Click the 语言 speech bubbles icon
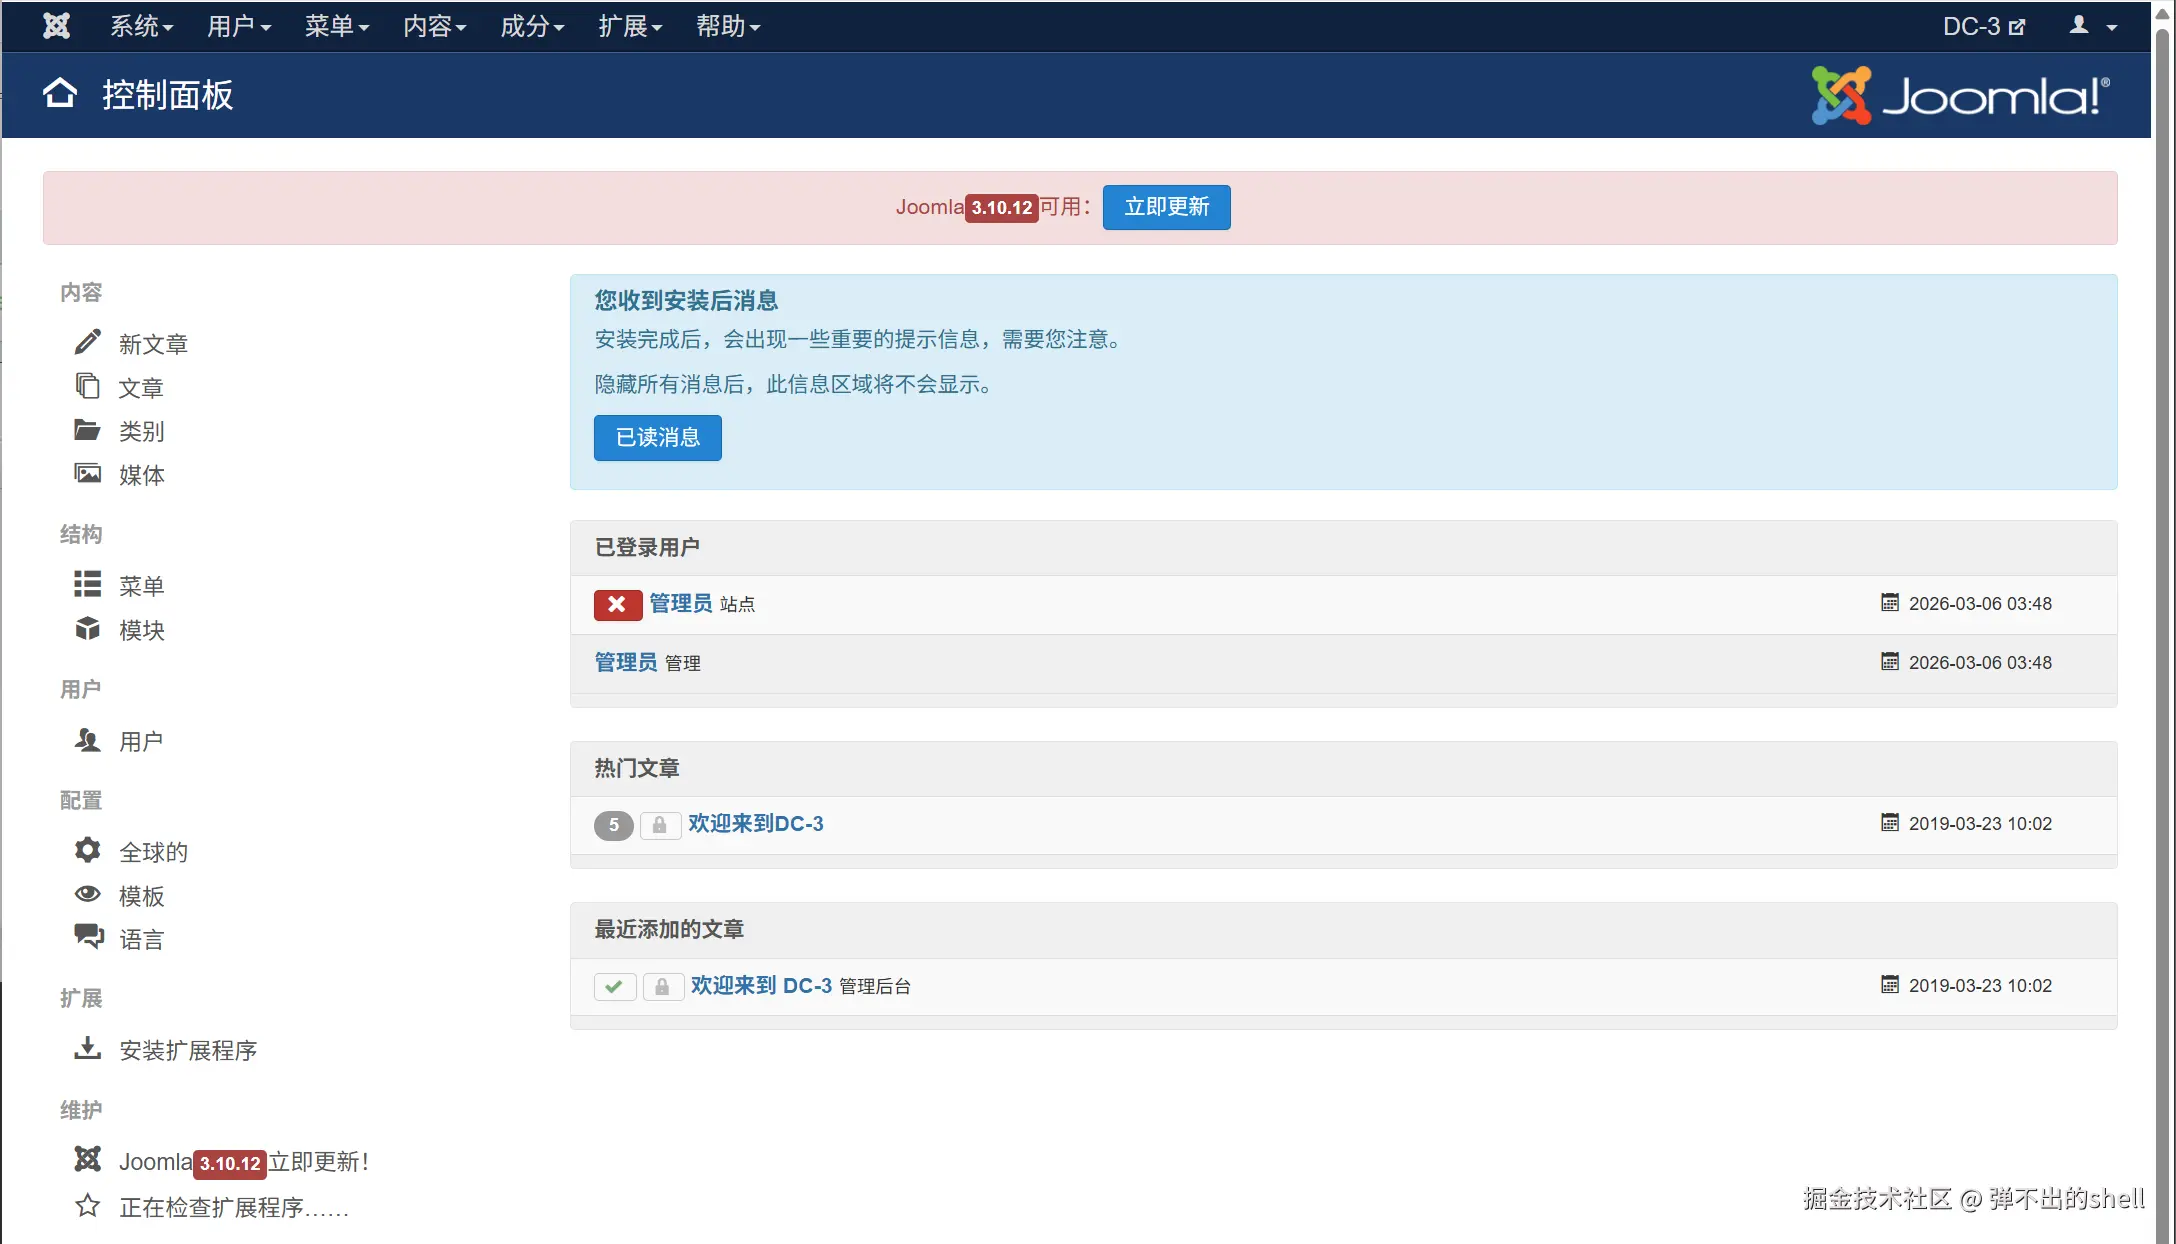This screenshot has height=1244, width=2176. click(87, 937)
